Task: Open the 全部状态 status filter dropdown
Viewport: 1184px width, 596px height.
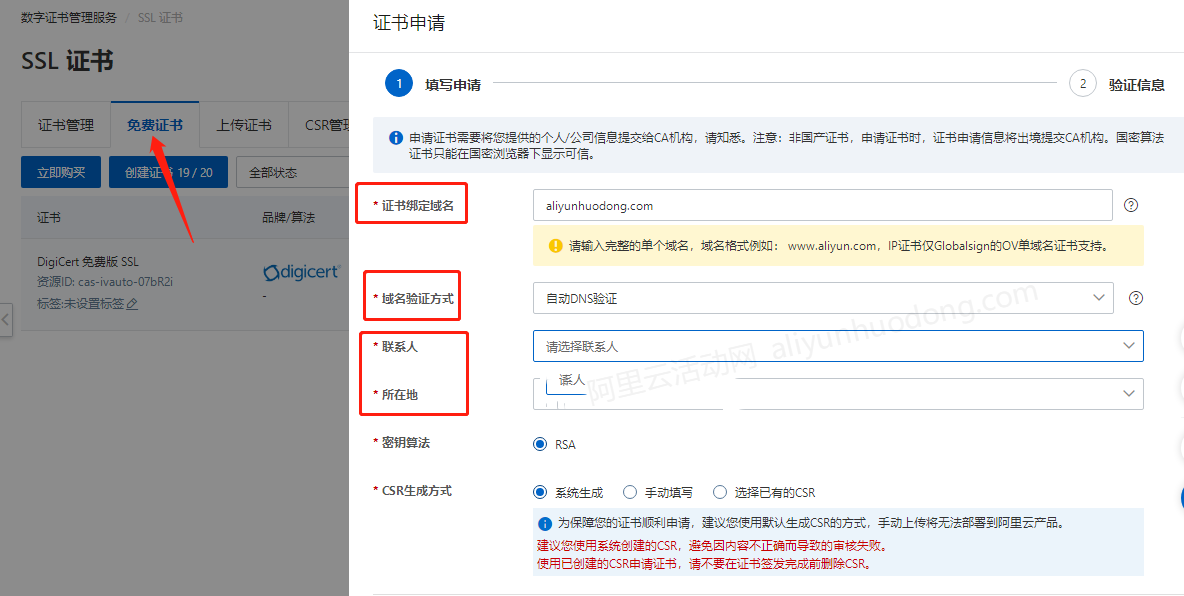Action: (x=293, y=172)
